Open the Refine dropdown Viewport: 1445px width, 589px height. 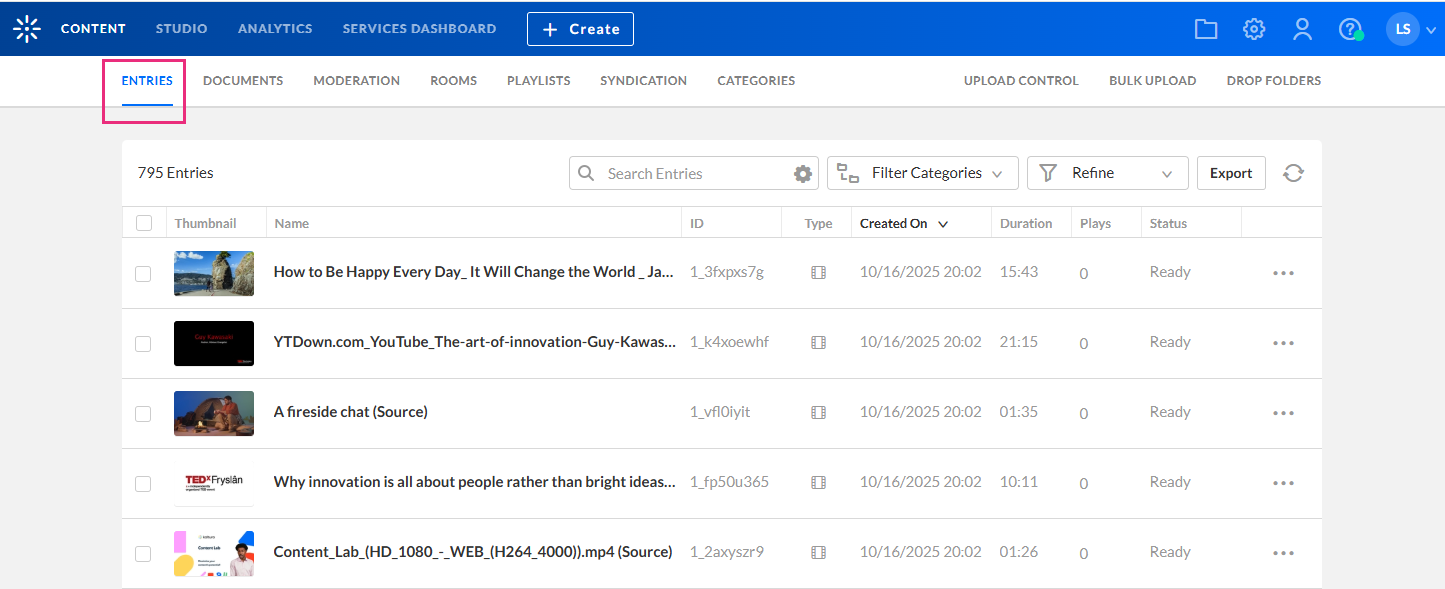pos(1107,173)
